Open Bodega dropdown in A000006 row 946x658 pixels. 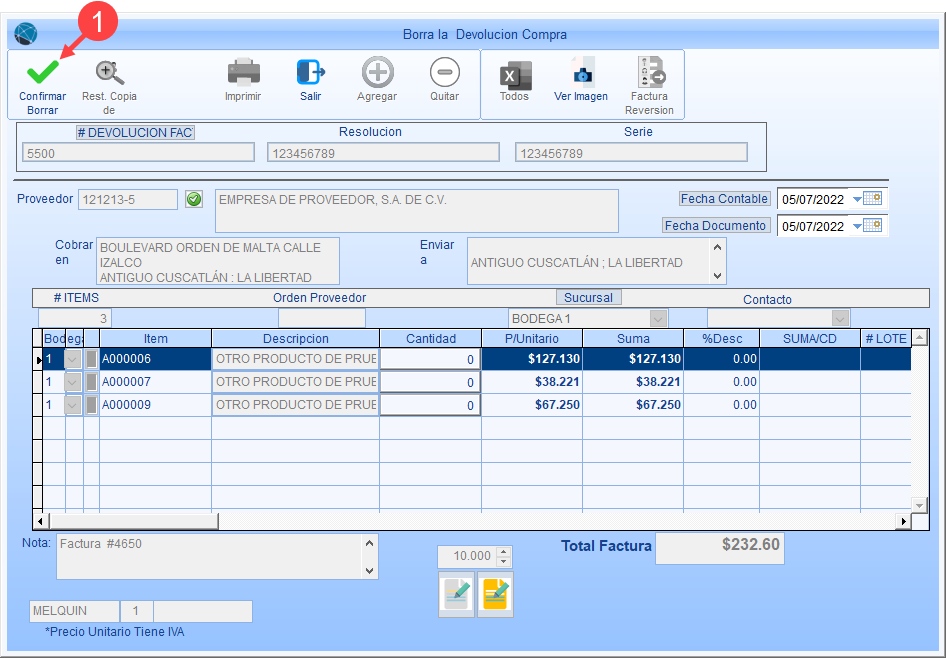click(72, 359)
